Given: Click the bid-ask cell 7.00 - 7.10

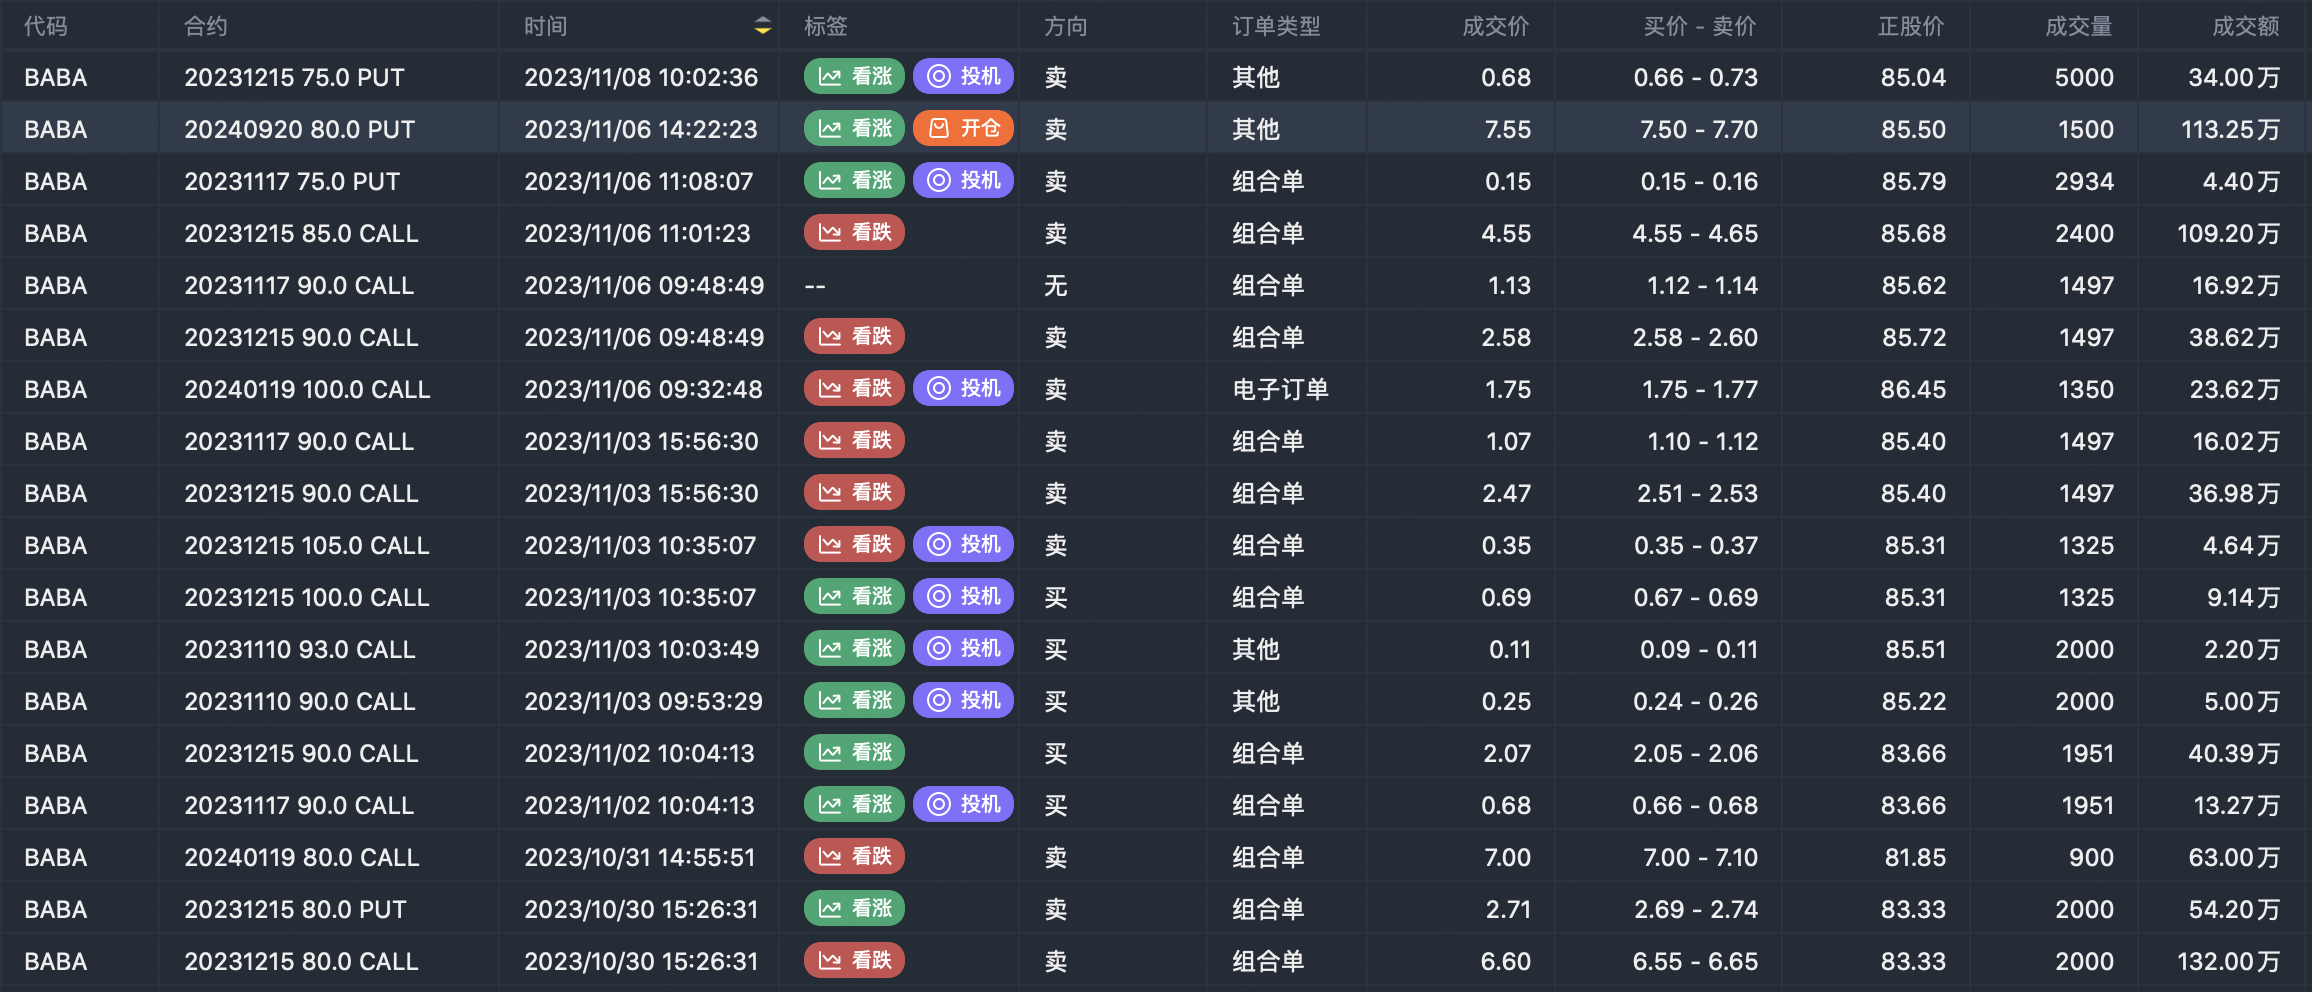Looking at the screenshot, I should [x=1701, y=857].
